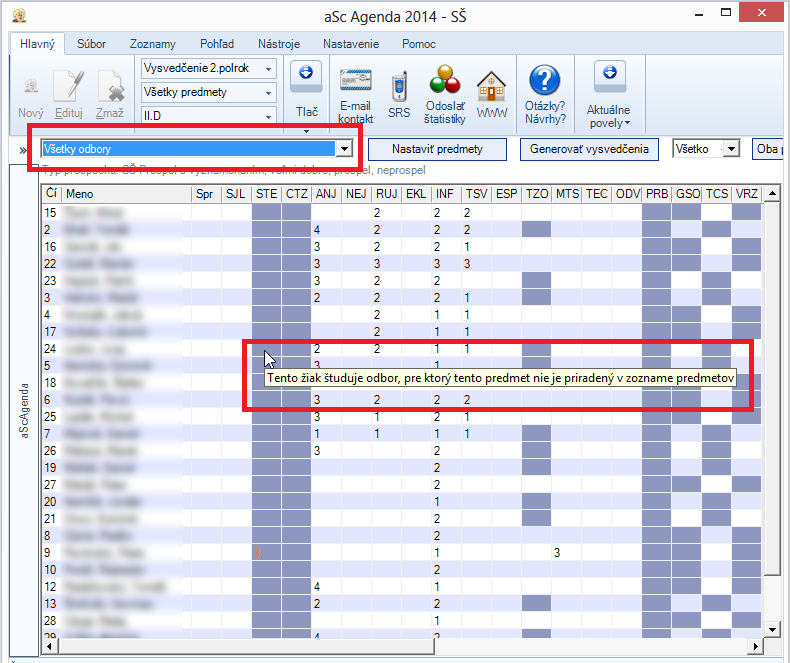
Task: Click the horizontal scrollbar thumb
Action: (245, 646)
